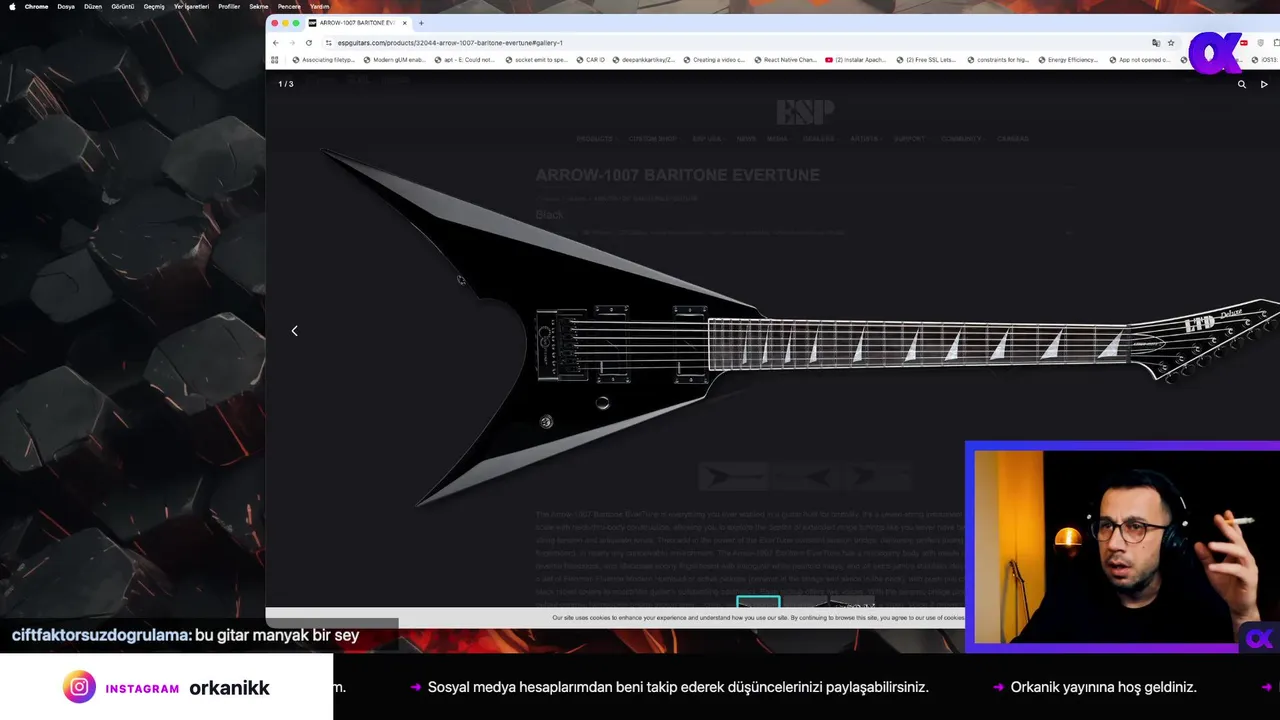
Task: Open the 'App not opened o...' bookmark
Action: pos(1139,60)
